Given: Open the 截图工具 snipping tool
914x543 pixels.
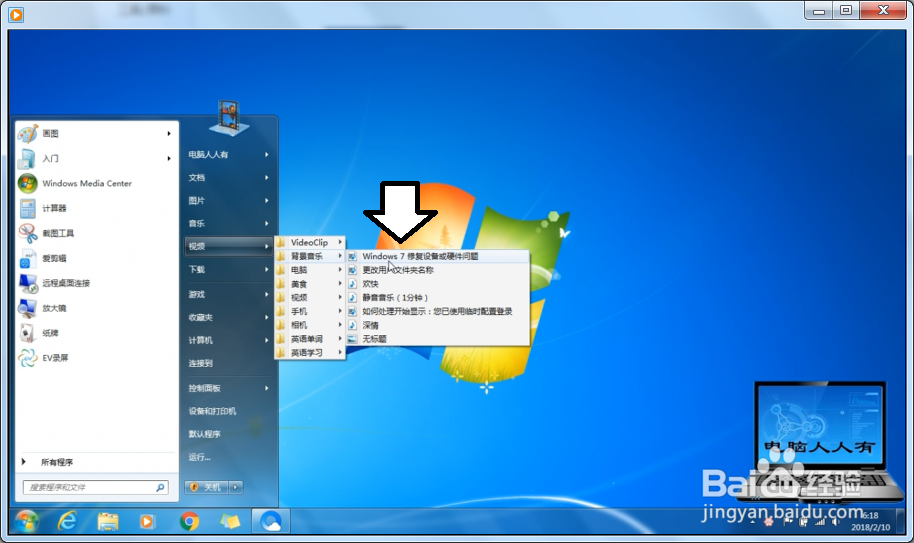Looking at the screenshot, I should click(97, 233).
